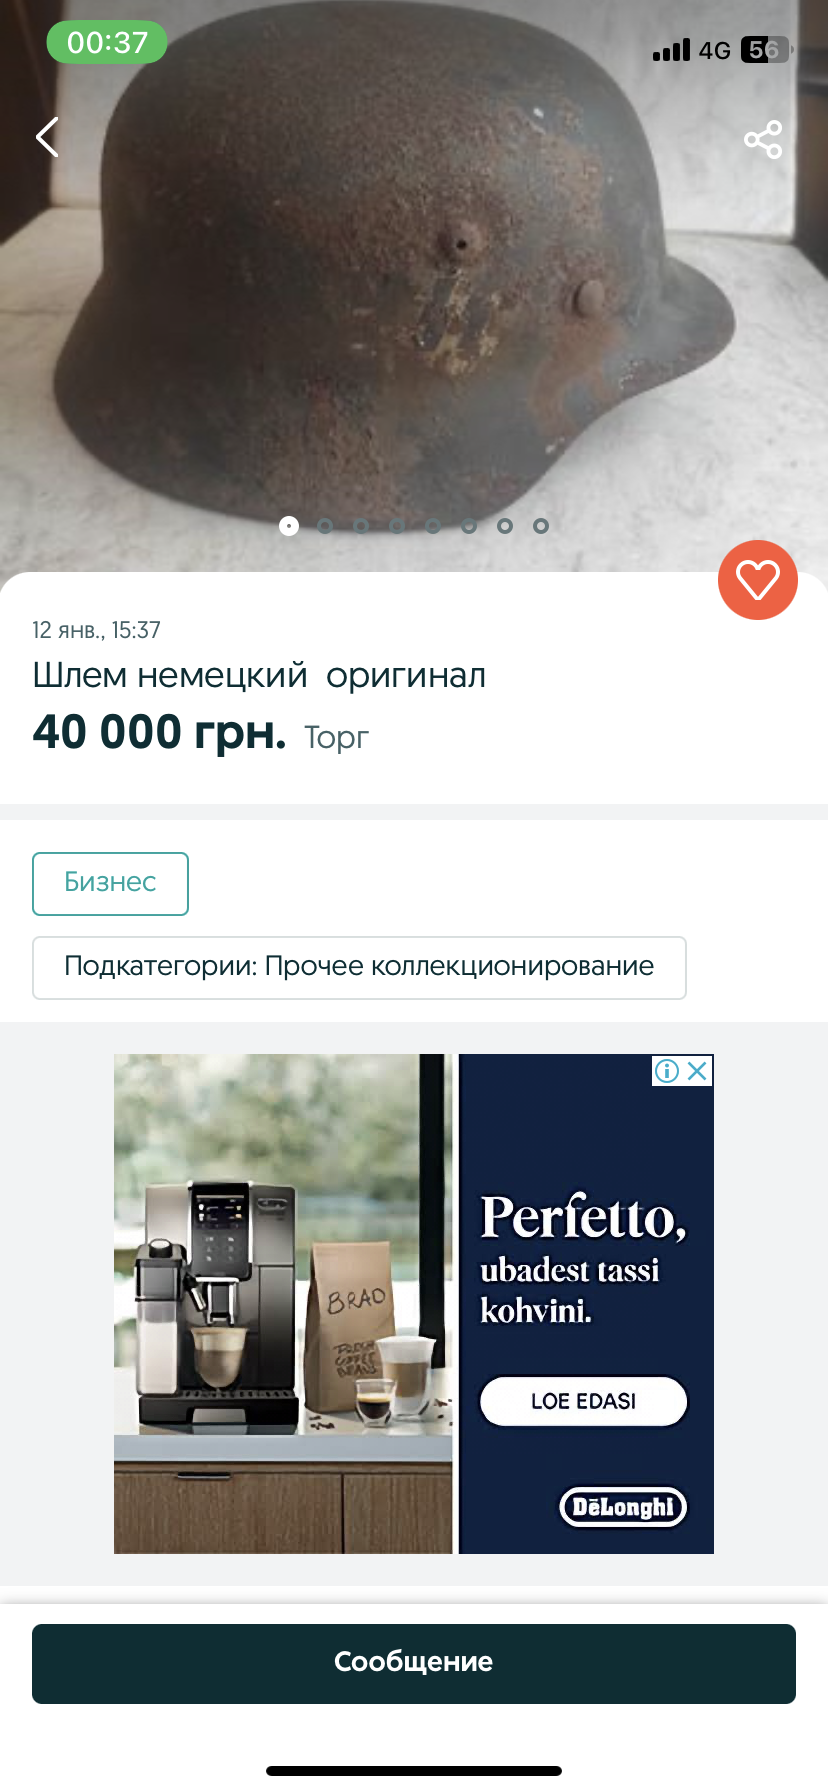
Task: Tap LOE EDASI in the ad
Action: coord(584,1401)
